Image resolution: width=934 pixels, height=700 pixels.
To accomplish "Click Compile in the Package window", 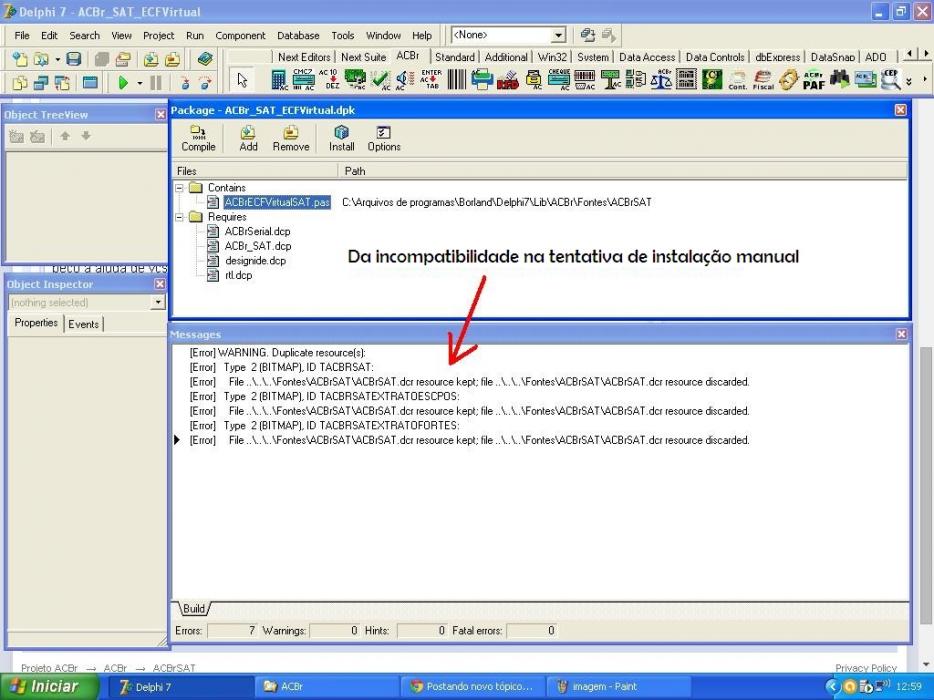I will 198,138.
